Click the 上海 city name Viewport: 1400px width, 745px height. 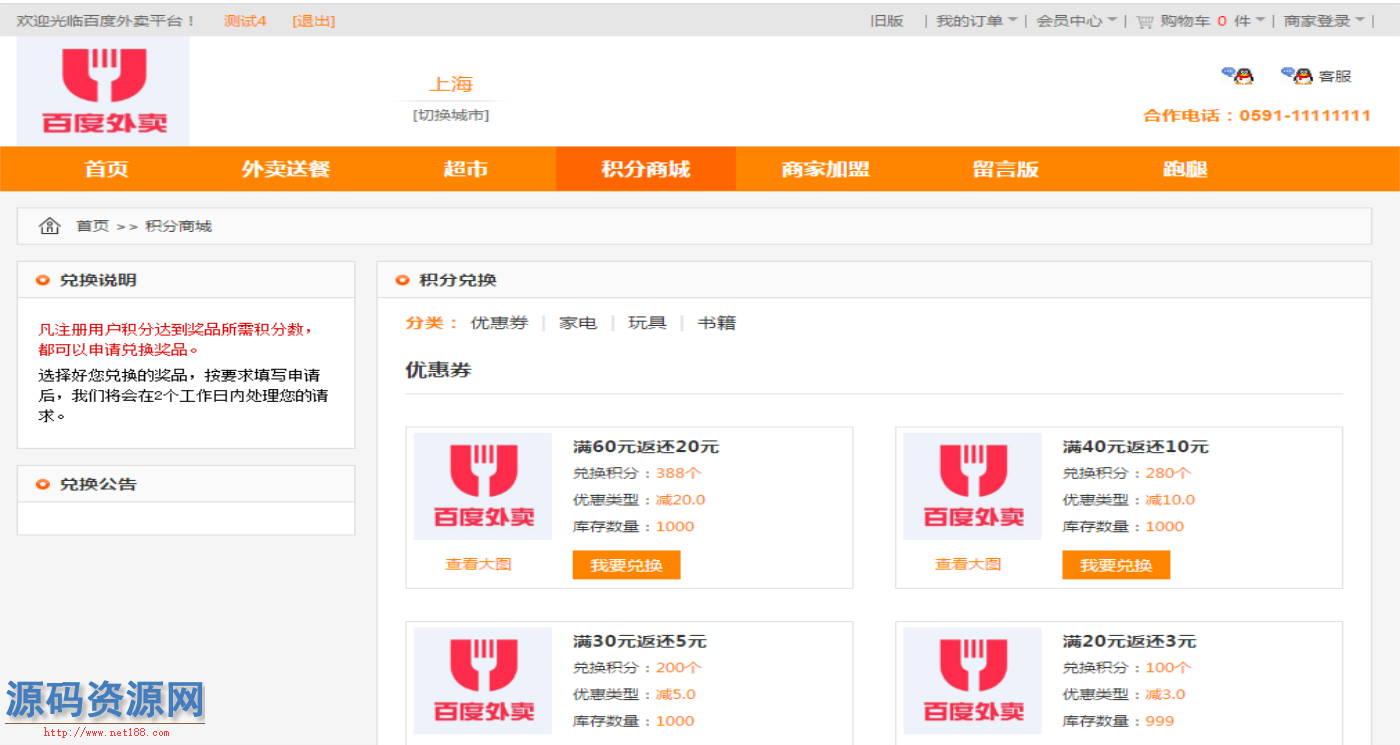(451, 84)
